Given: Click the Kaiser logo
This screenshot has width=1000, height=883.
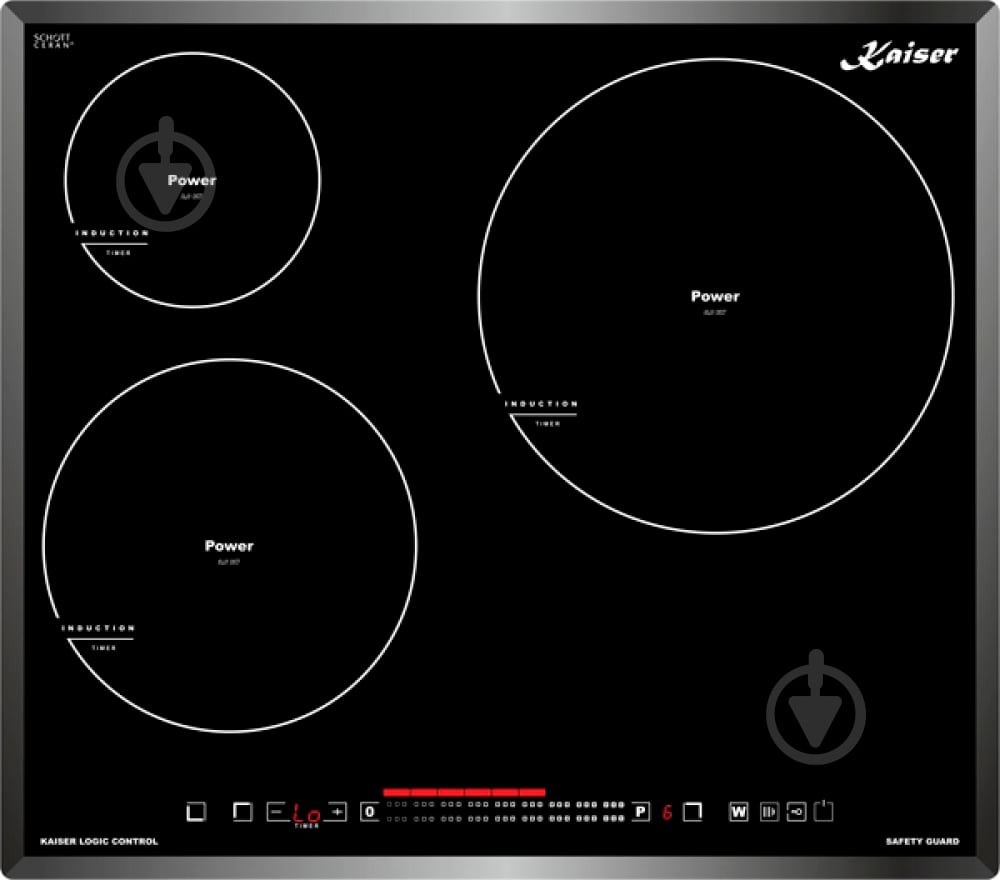Looking at the screenshot, I should pyautogui.click(x=899, y=55).
